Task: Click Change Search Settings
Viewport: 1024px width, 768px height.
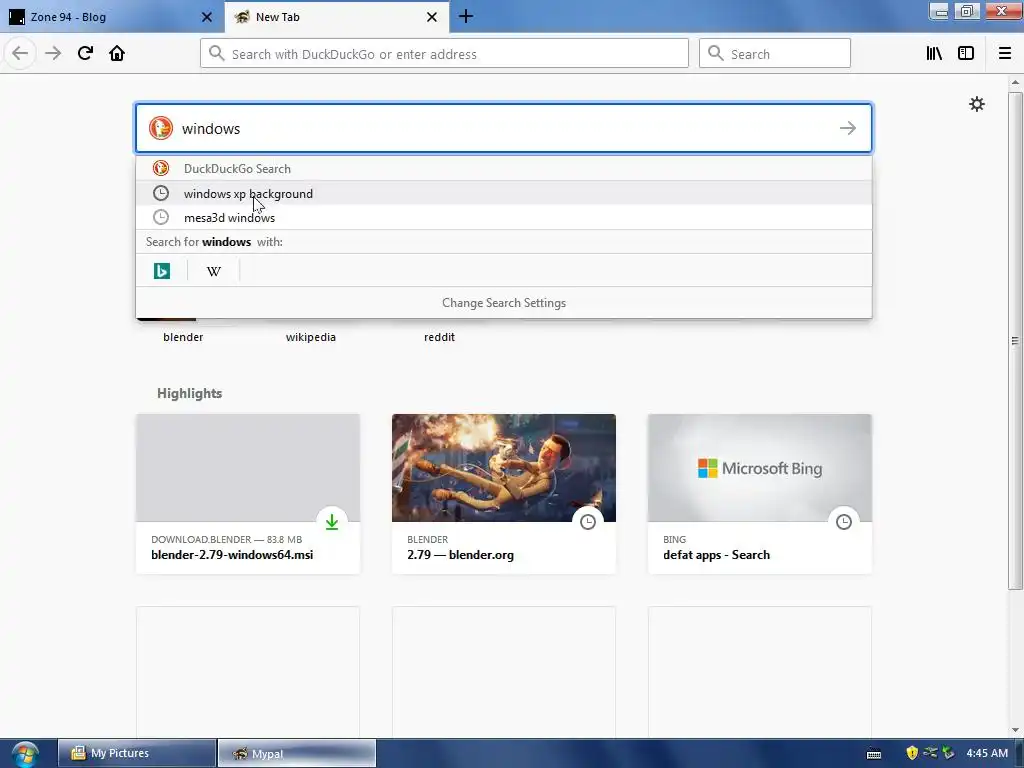Action: point(504,303)
